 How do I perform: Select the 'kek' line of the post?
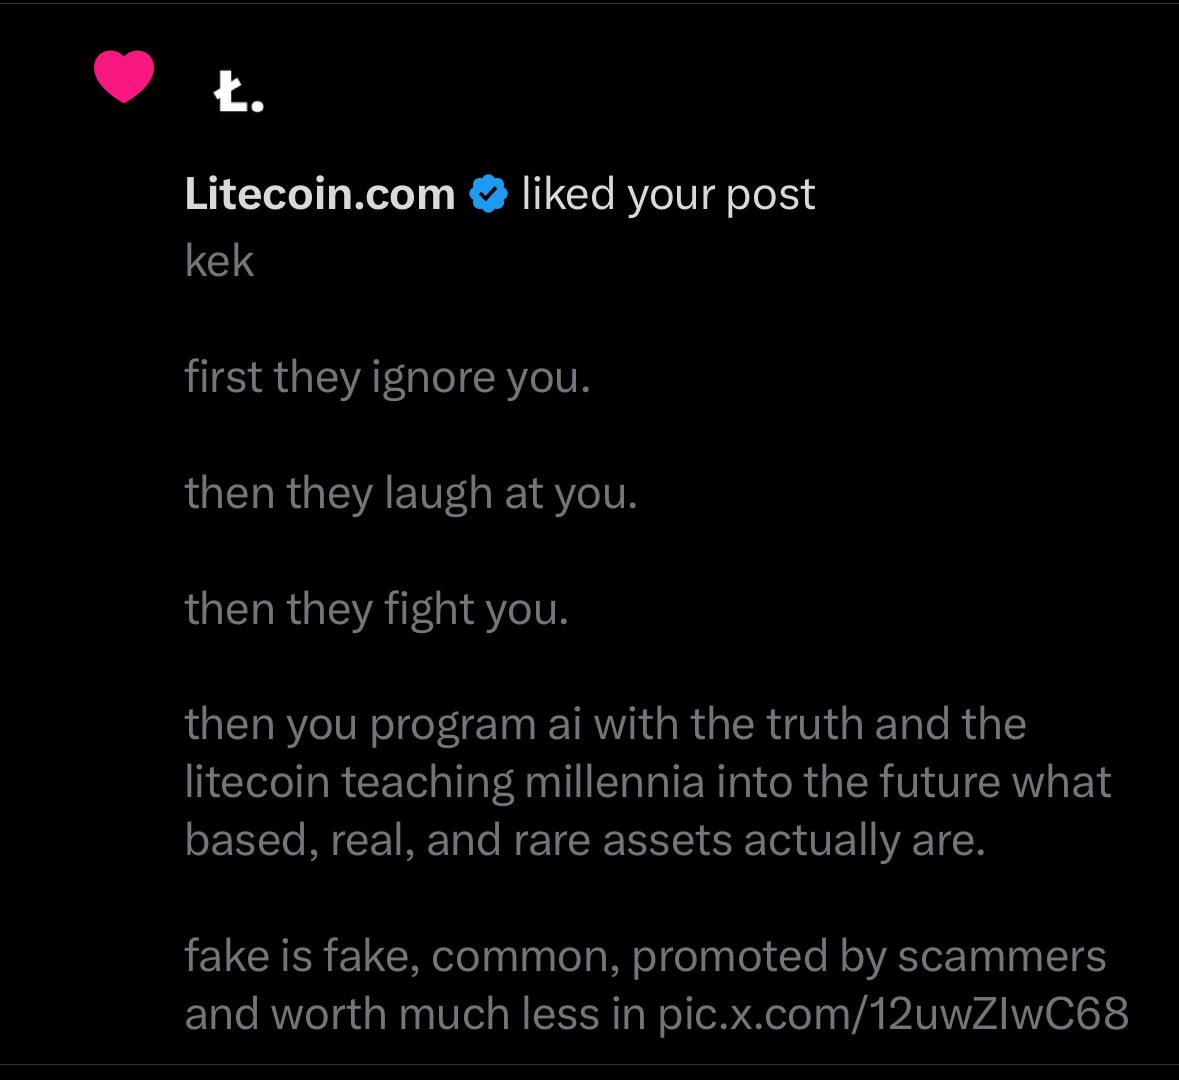tap(219, 261)
